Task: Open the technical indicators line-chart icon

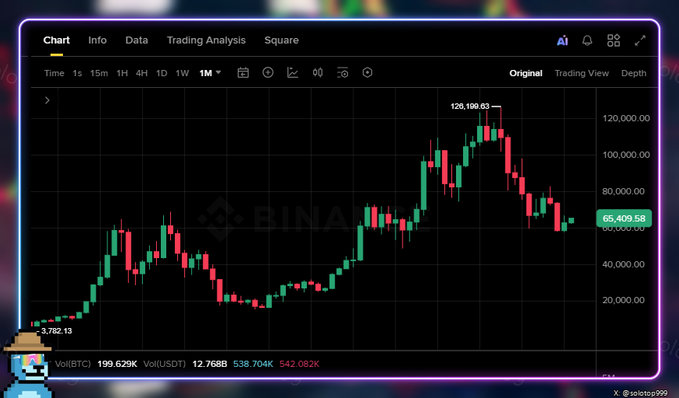Action: pyautogui.click(x=293, y=73)
